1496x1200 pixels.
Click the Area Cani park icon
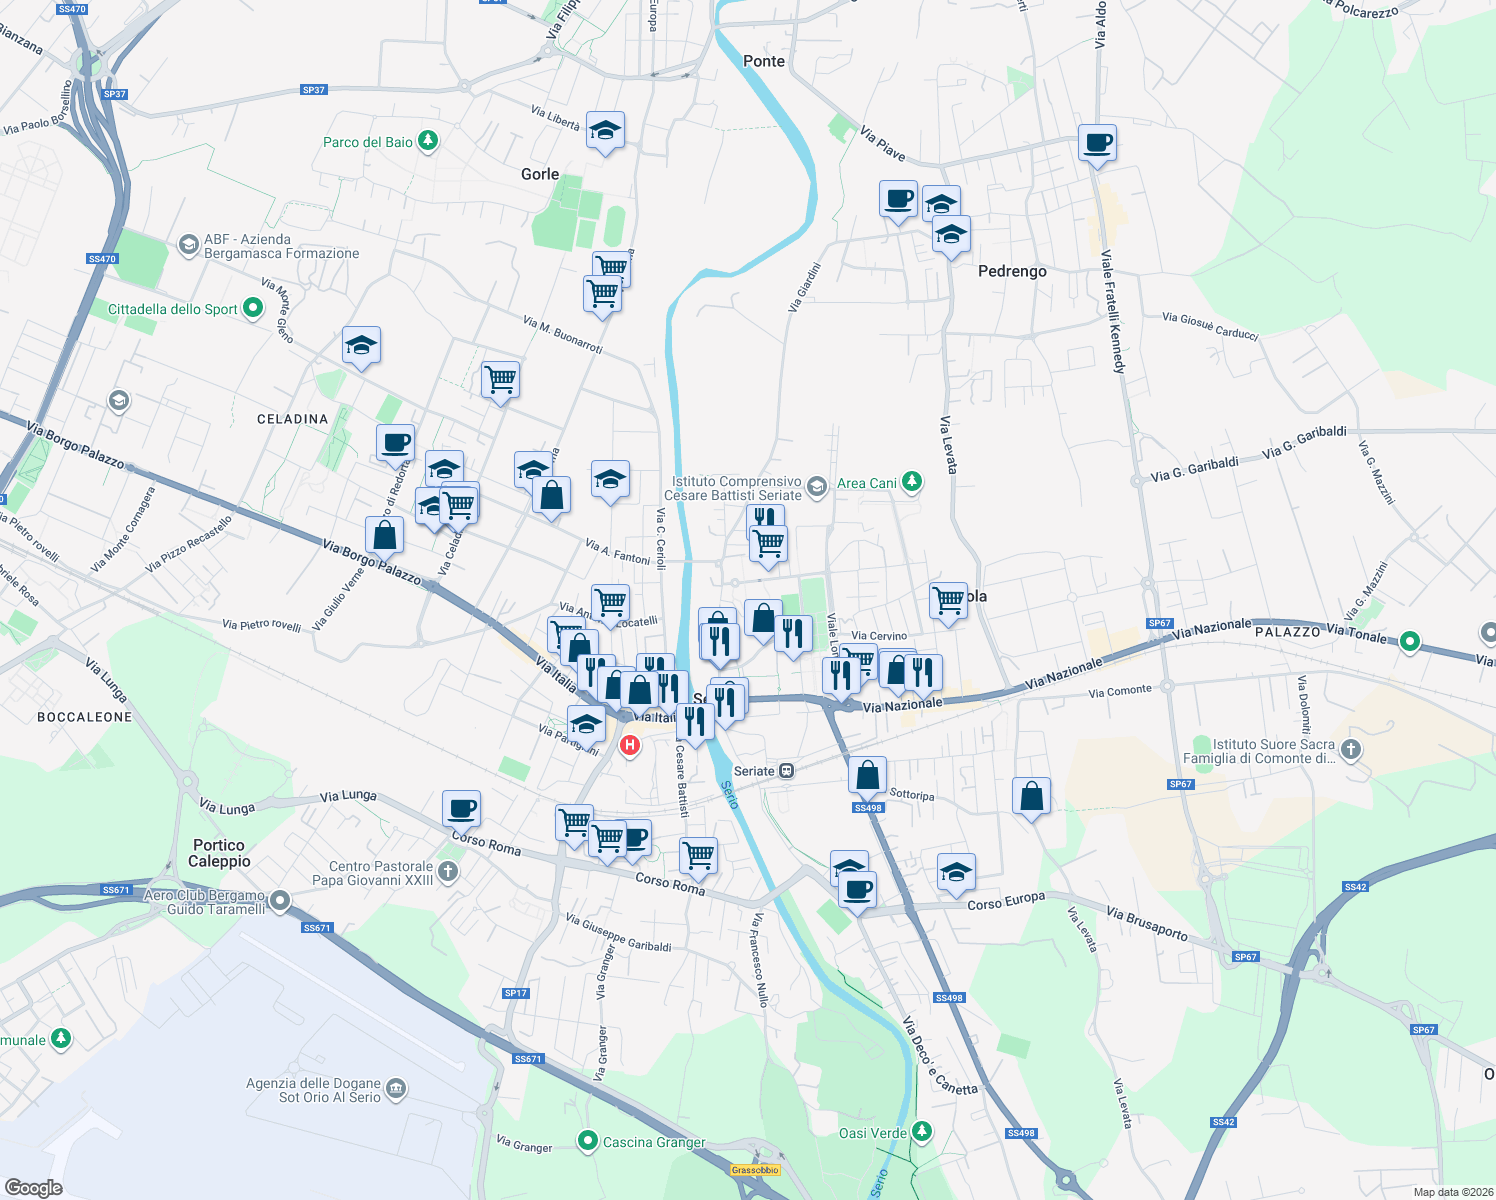(911, 481)
